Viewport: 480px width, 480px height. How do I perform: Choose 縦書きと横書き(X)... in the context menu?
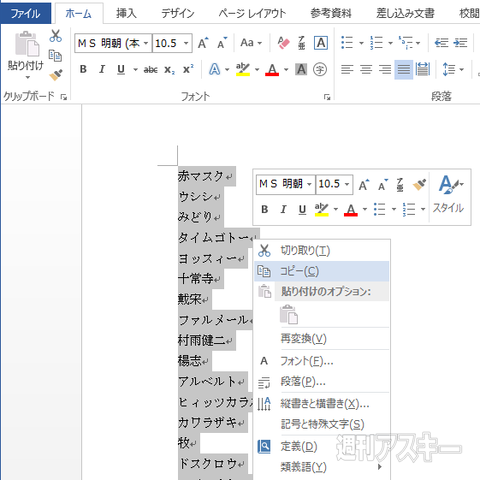[321, 404]
